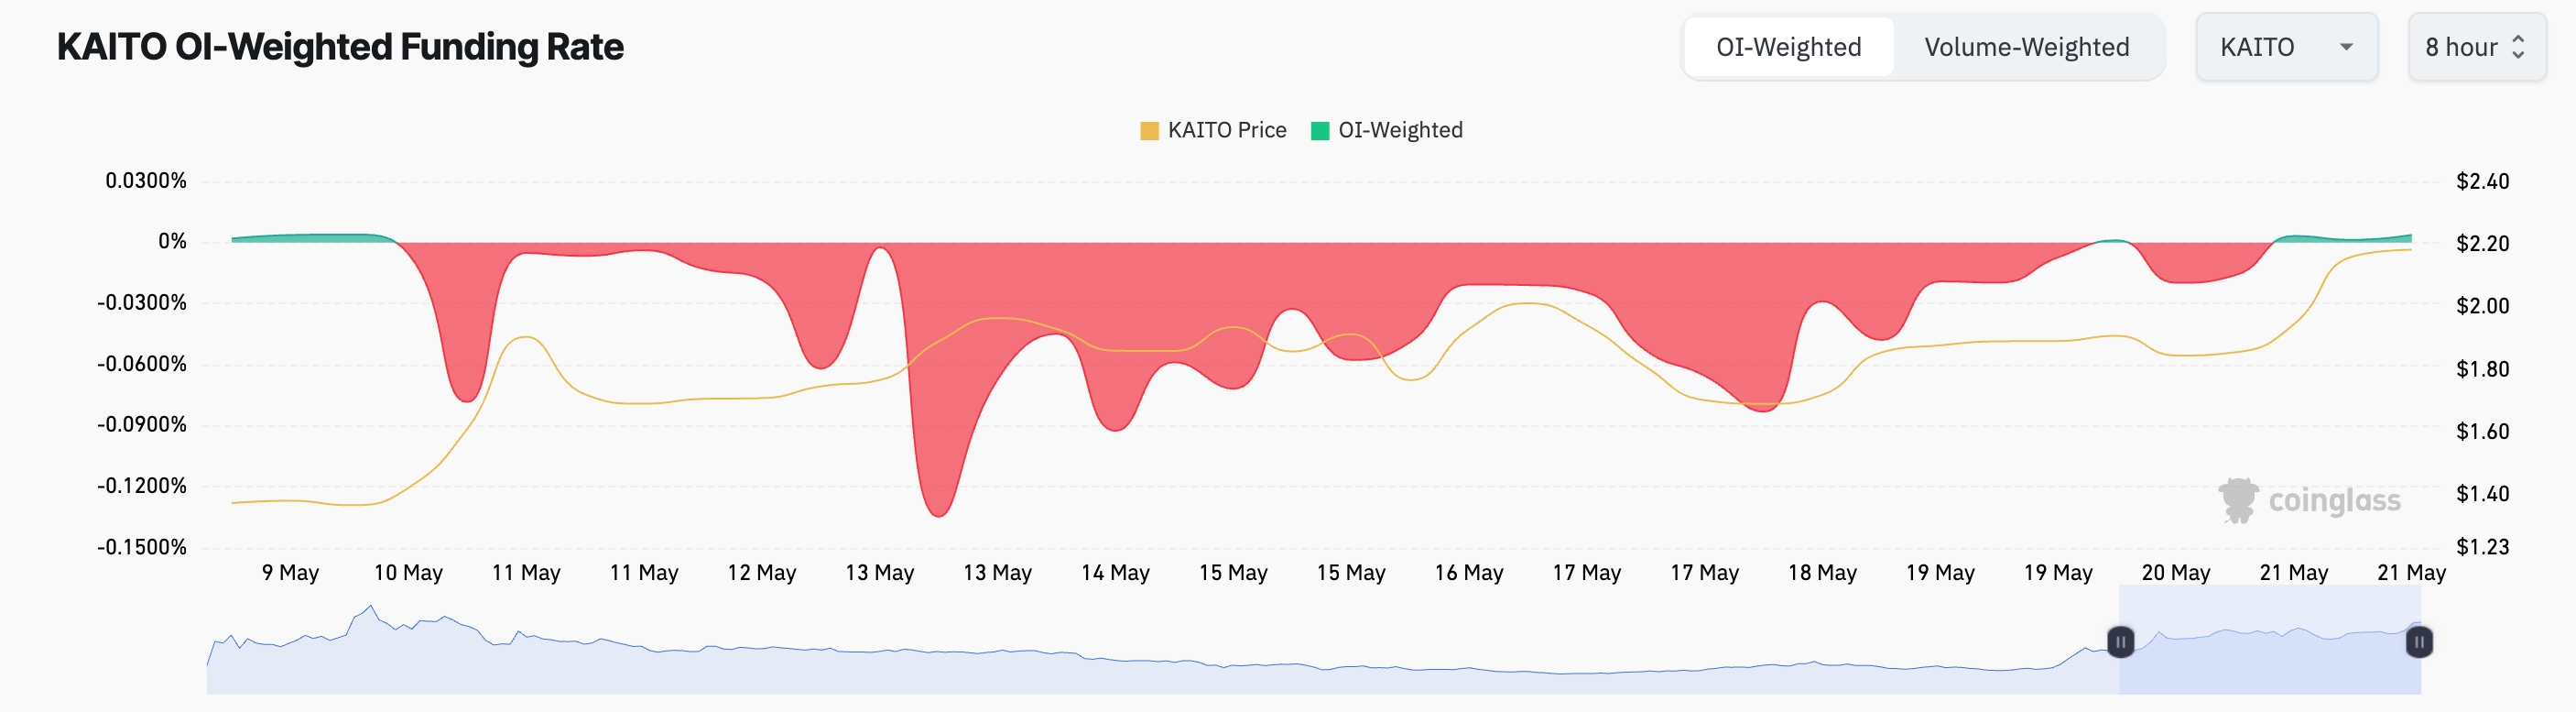The width and height of the screenshot is (2576, 712).
Task: Click the coinglass watermark logo
Action: pyautogui.click(x=2310, y=500)
